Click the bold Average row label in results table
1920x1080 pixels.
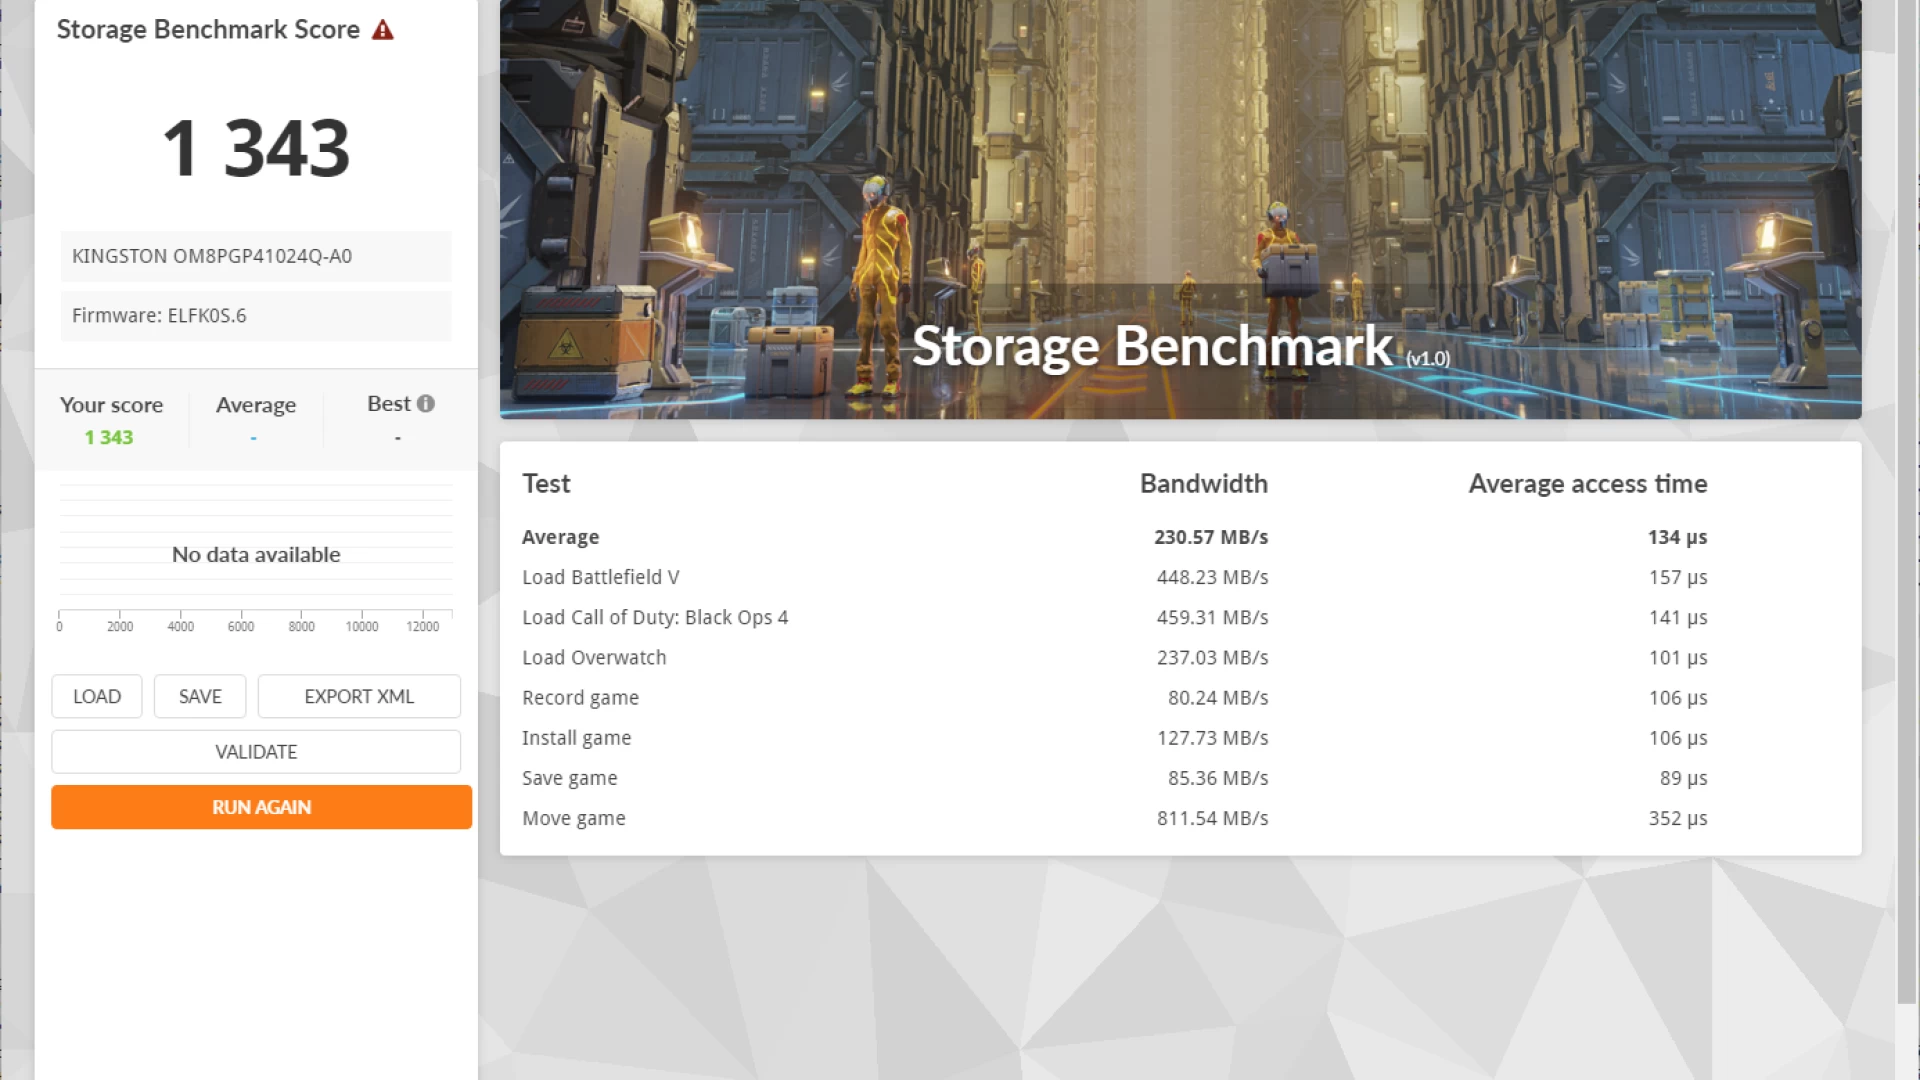(560, 537)
